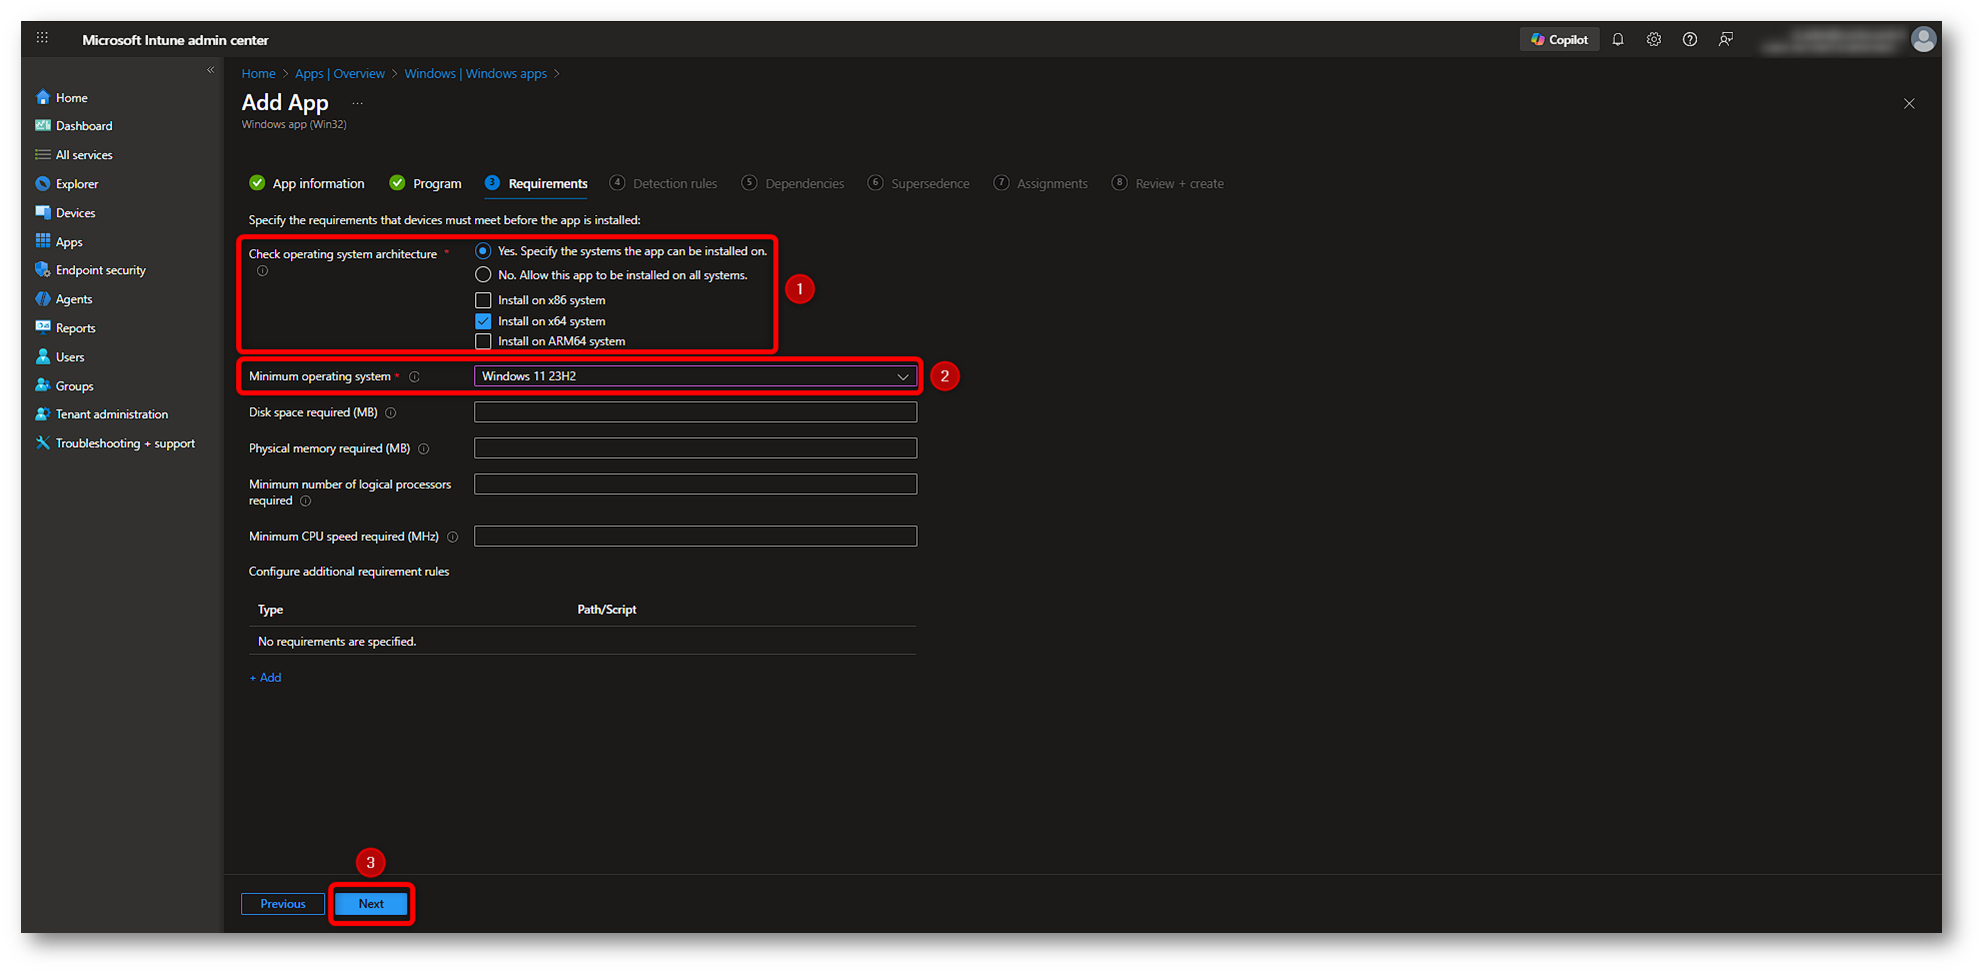Click the Users icon in sidebar
The width and height of the screenshot is (1984, 975).
[x=43, y=356]
